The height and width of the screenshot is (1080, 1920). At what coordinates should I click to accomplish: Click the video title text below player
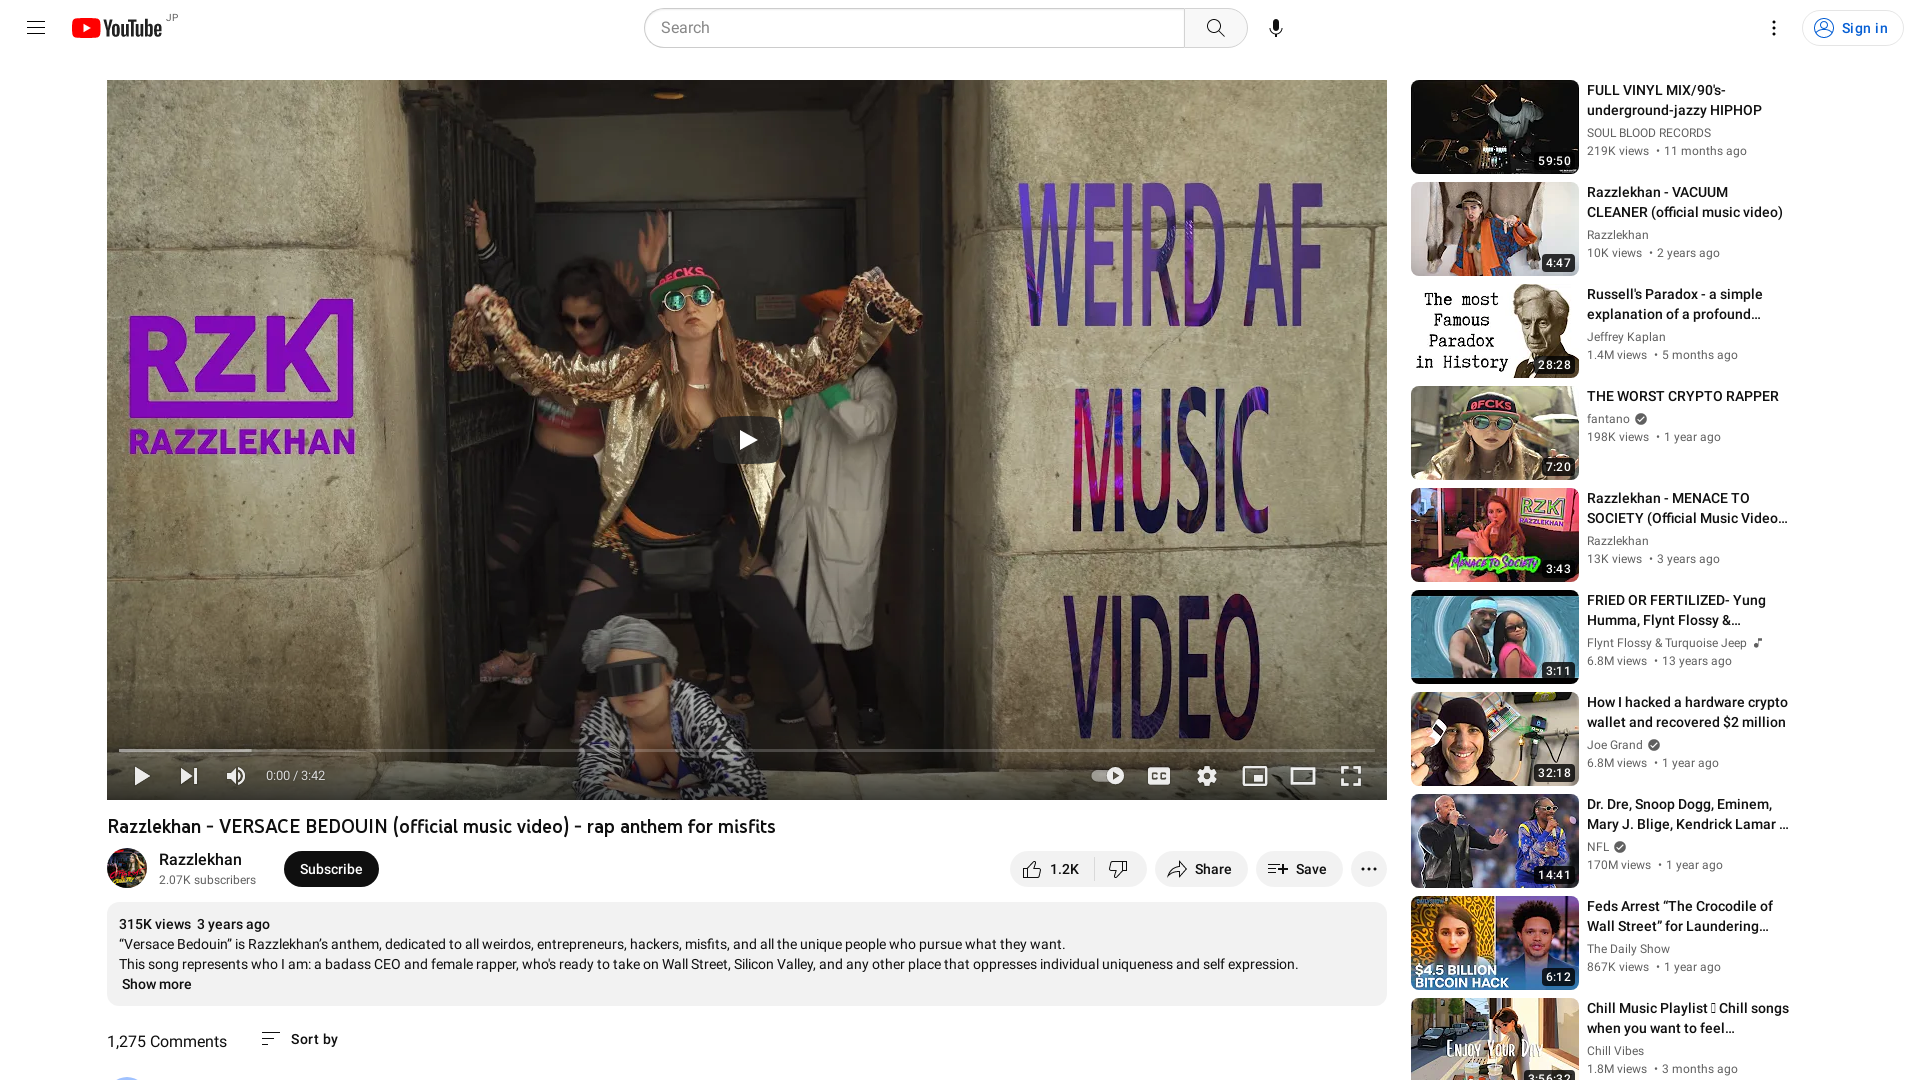point(441,827)
